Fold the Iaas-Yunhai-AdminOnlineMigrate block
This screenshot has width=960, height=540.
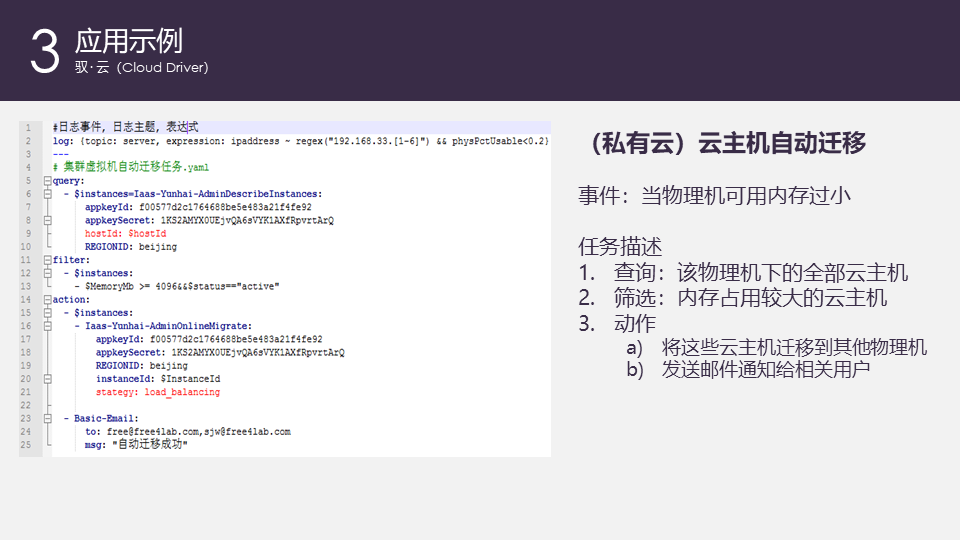(x=47, y=326)
